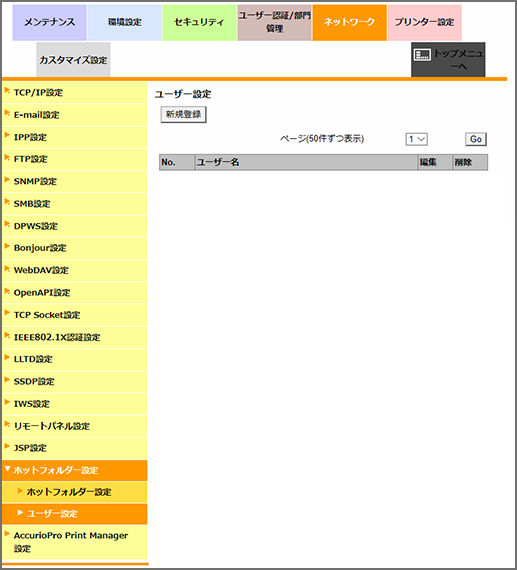Open E-mail設定 in the sidebar
The height and width of the screenshot is (570, 517).
tap(75, 115)
